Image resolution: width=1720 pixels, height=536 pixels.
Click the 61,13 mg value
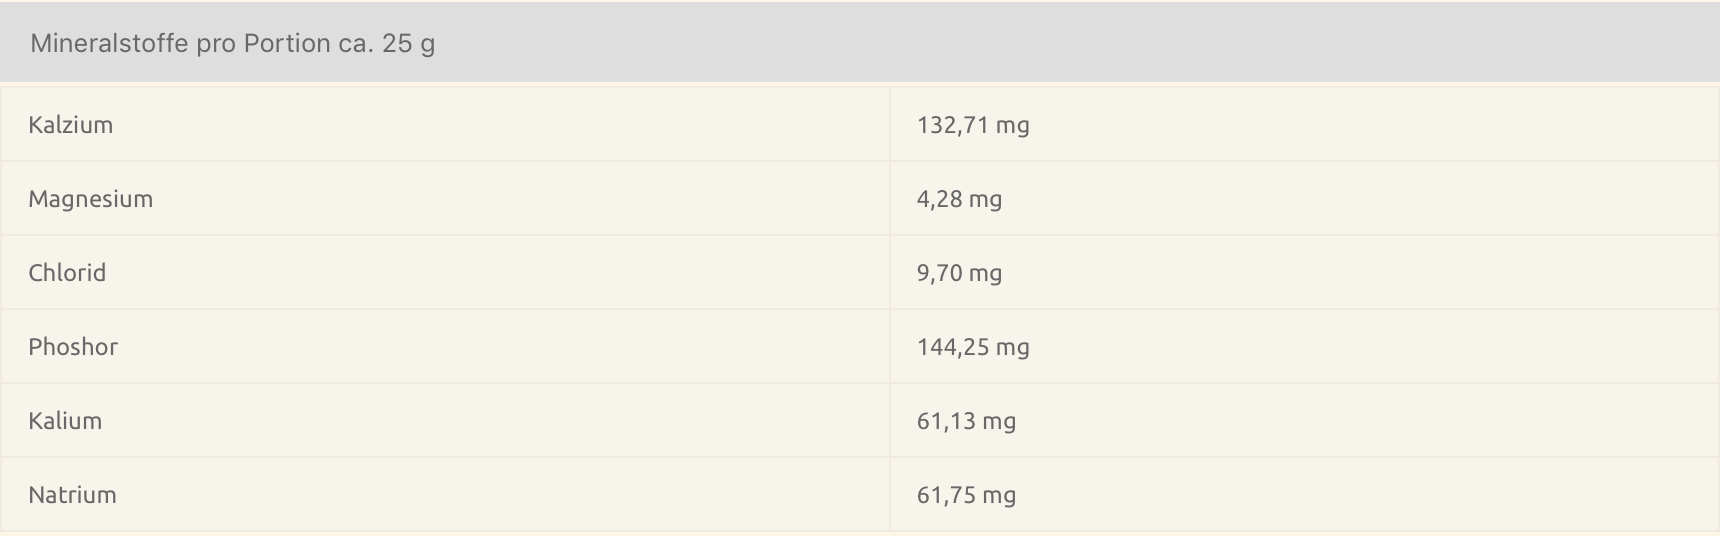pos(966,421)
